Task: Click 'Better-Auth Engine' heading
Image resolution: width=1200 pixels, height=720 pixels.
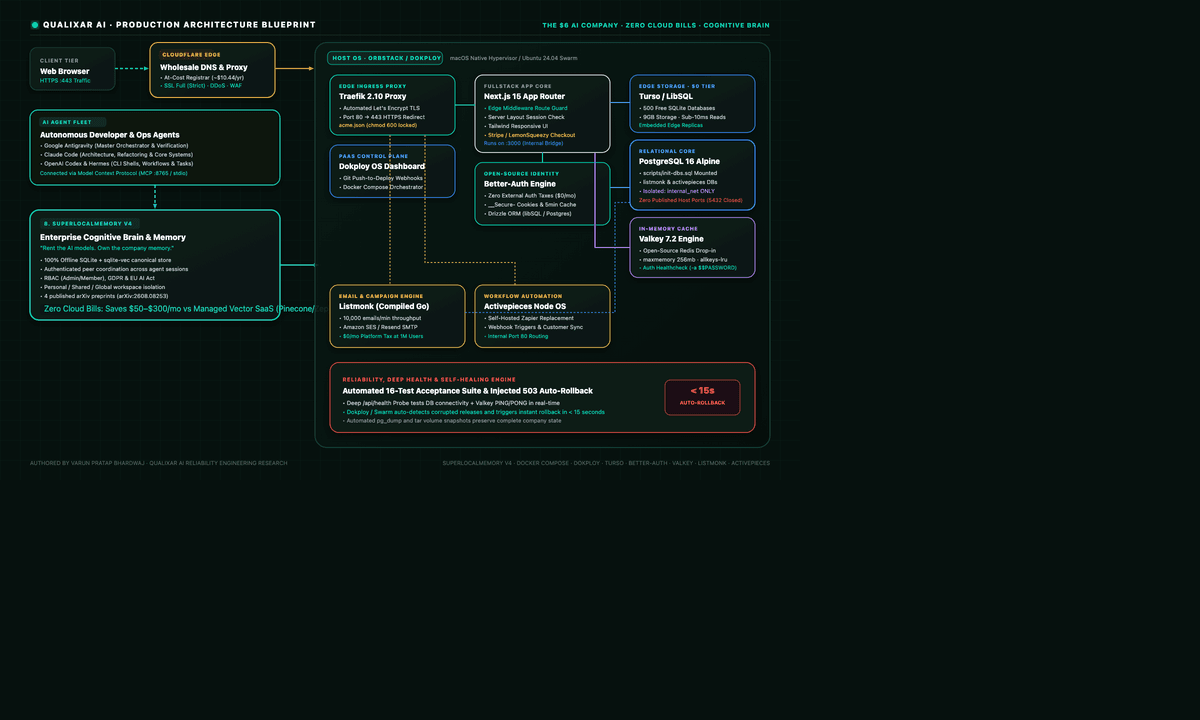Action: click(x=519, y=184)
